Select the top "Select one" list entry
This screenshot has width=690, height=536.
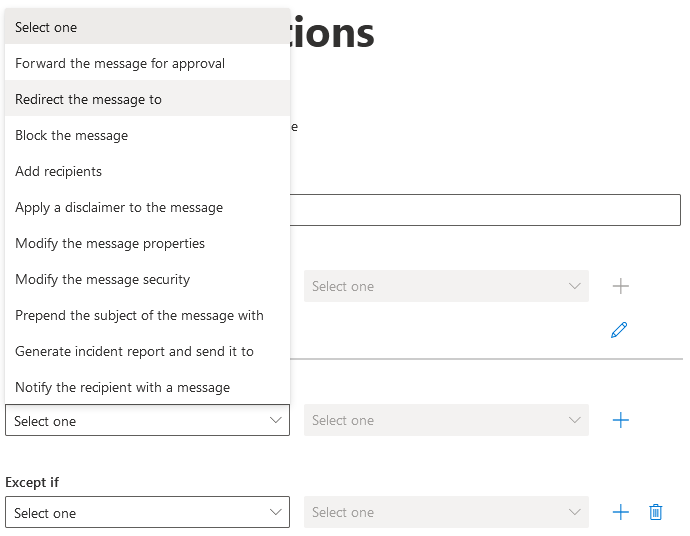click(46, 27)
